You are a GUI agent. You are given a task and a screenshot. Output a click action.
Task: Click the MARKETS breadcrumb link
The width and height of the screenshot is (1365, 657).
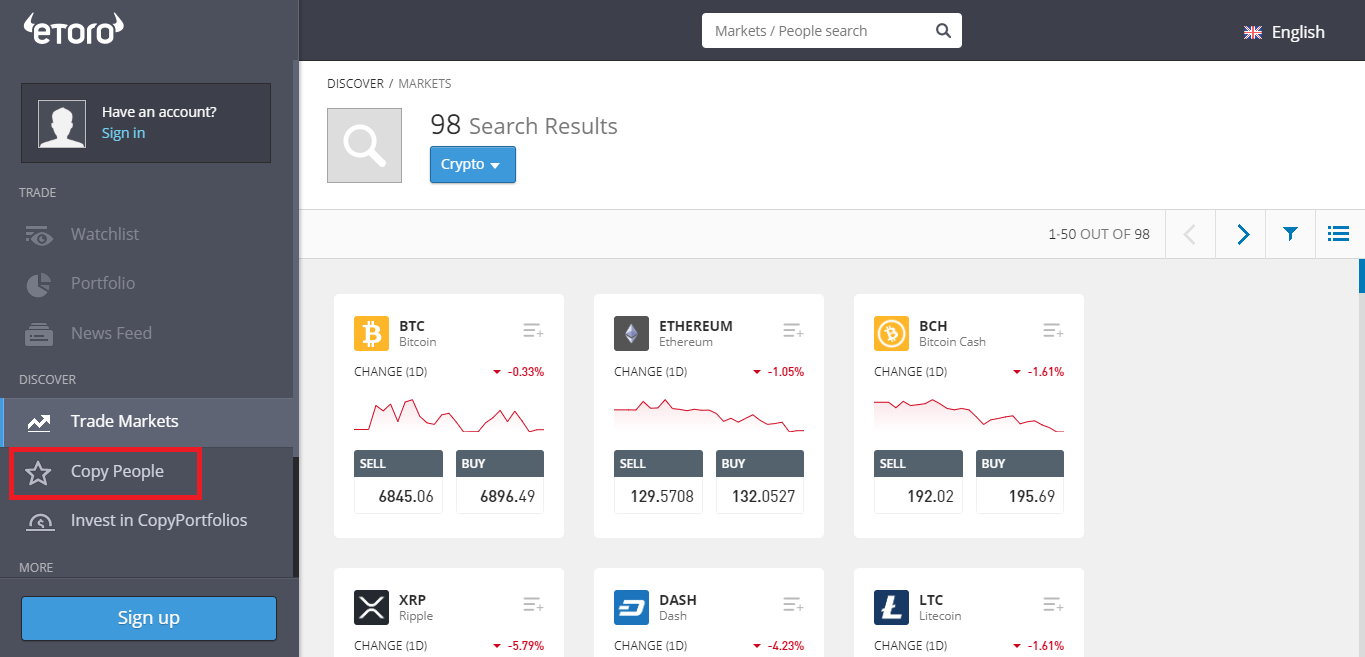[x=425, y=84]
